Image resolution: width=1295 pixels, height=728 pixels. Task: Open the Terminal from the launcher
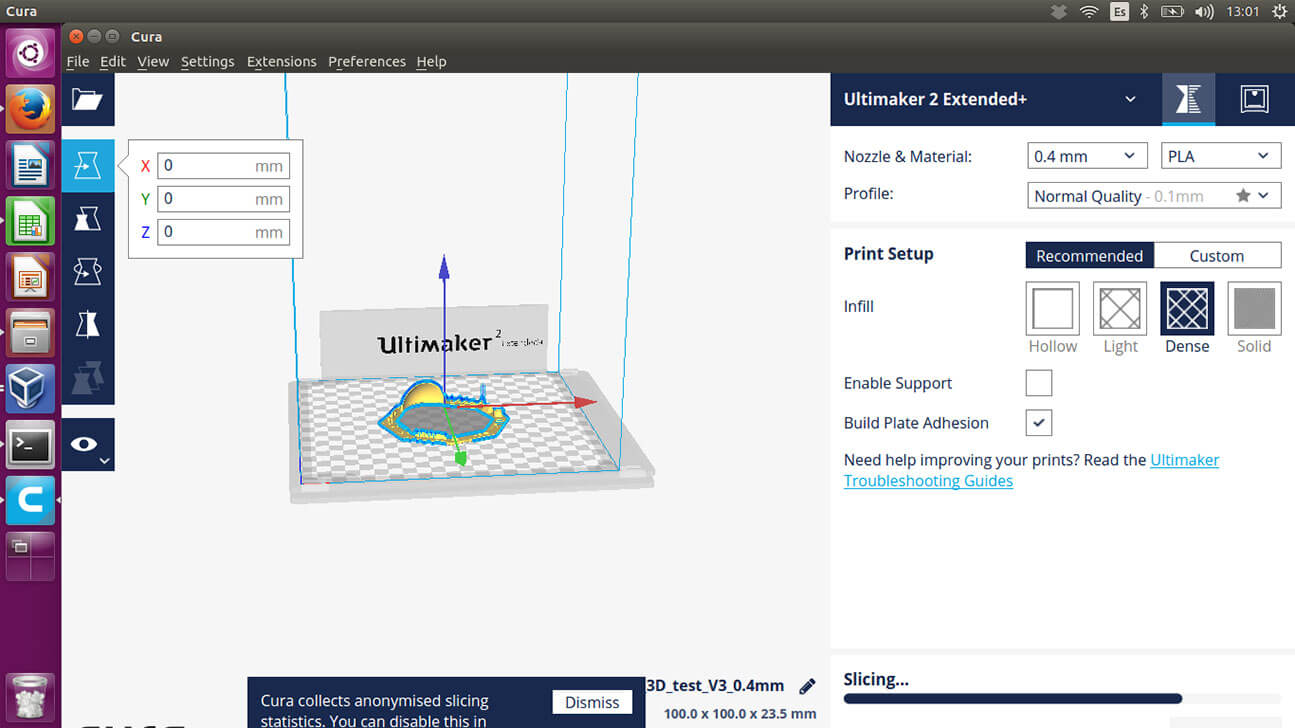click(31, 445)
